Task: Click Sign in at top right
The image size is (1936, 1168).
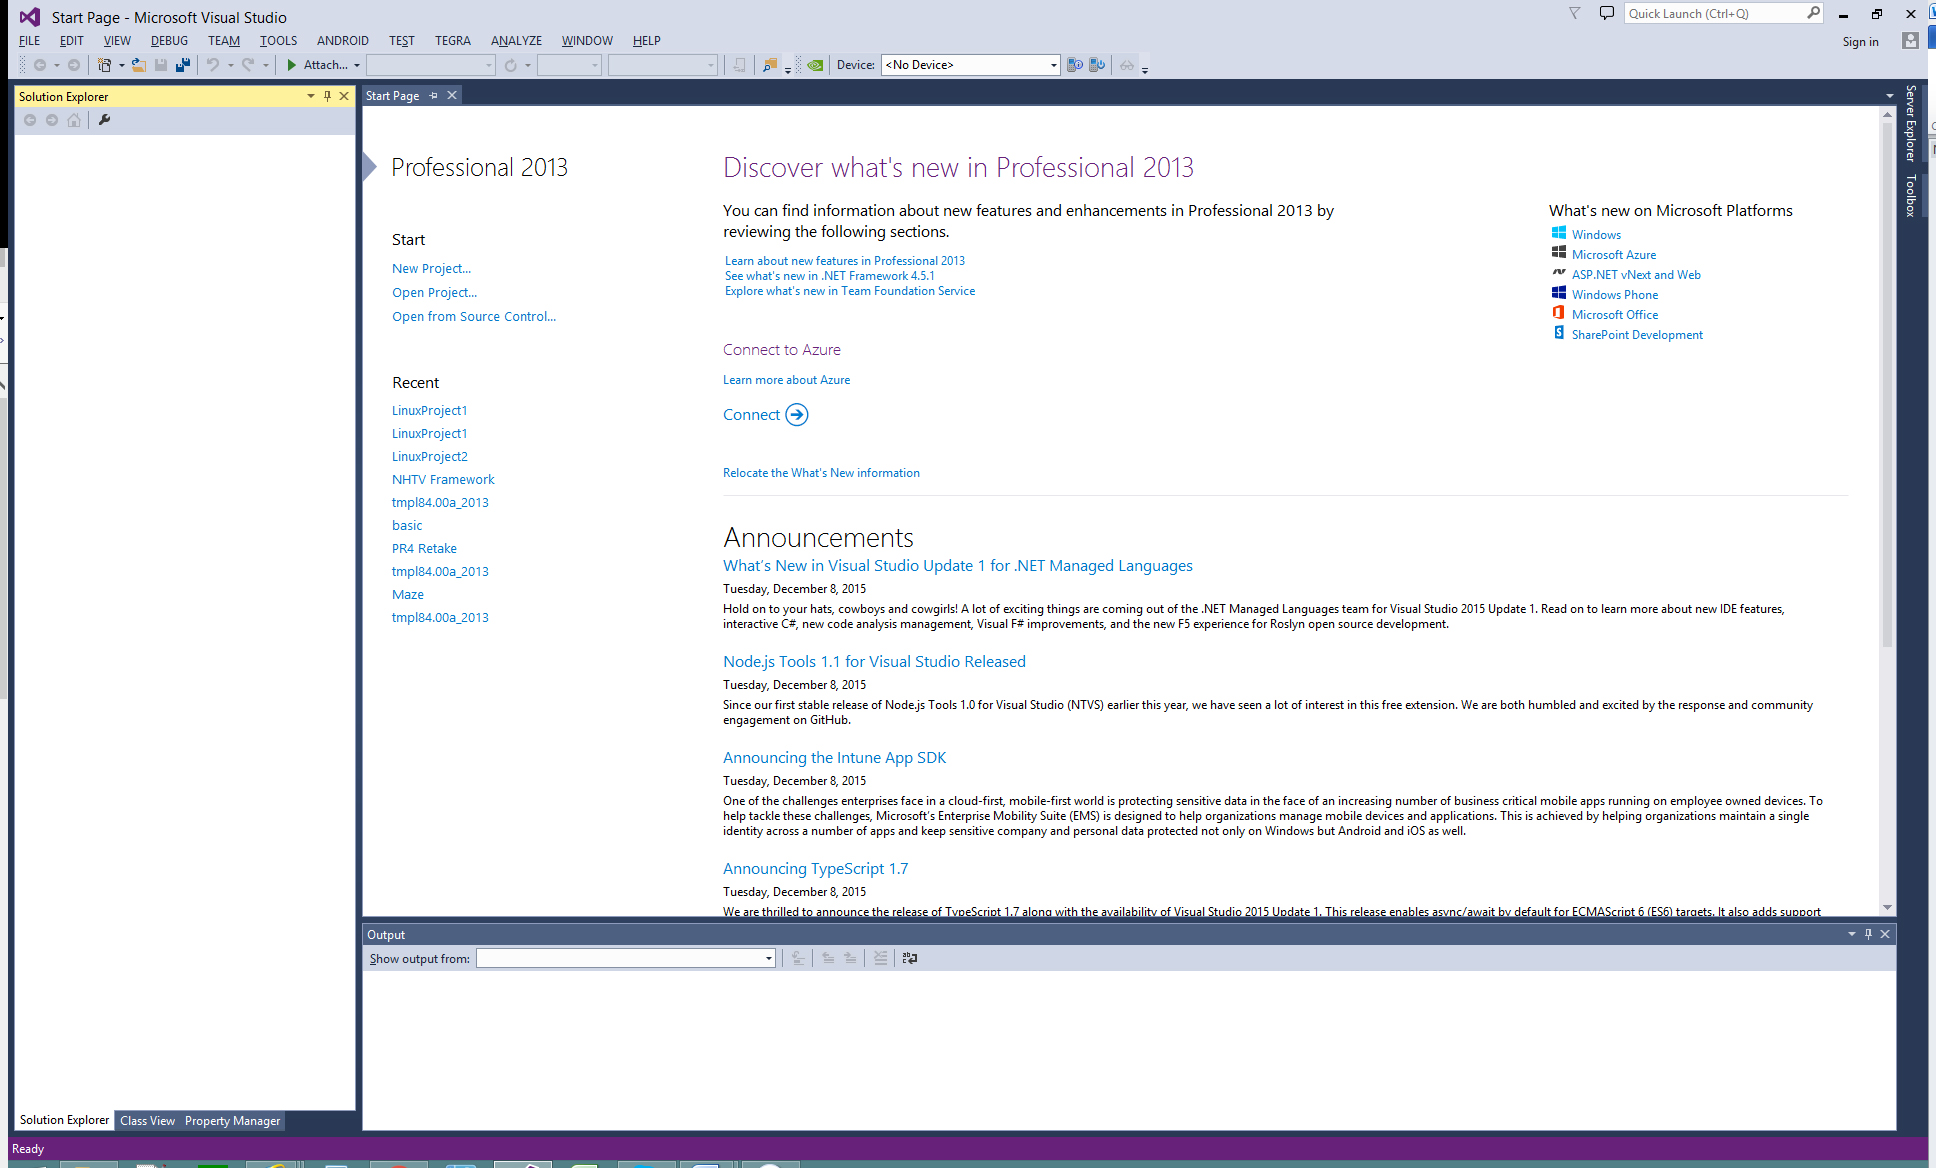Action: [x=1860, y=42]
